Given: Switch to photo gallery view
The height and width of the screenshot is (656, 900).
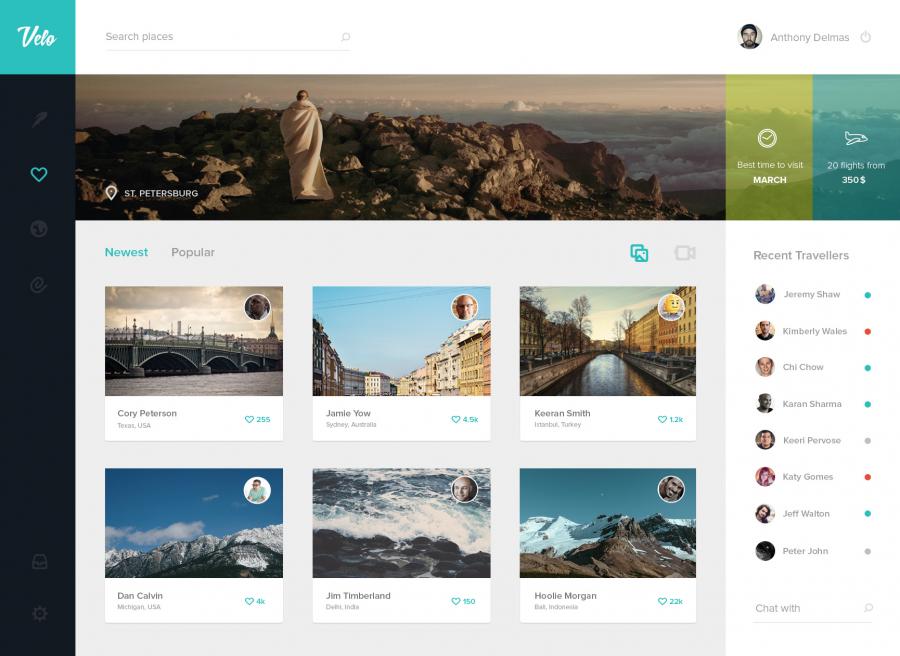Looking at the screenshot, I should 639,253.
